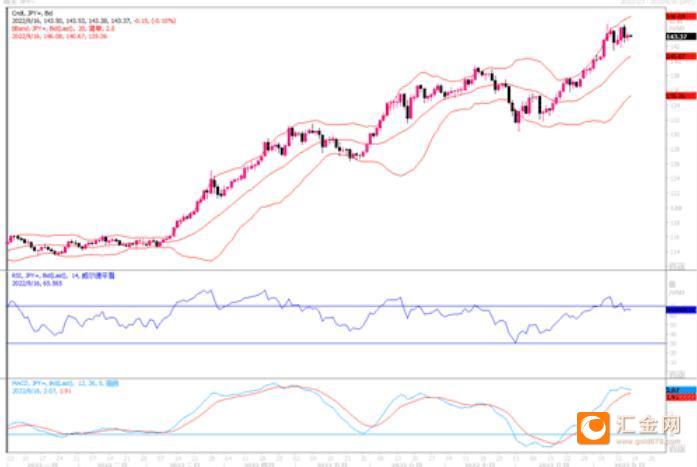Screen dimensions: 697x467
Task: Click the blue RSI value tag on axis
Action: (x=681, y=310)
